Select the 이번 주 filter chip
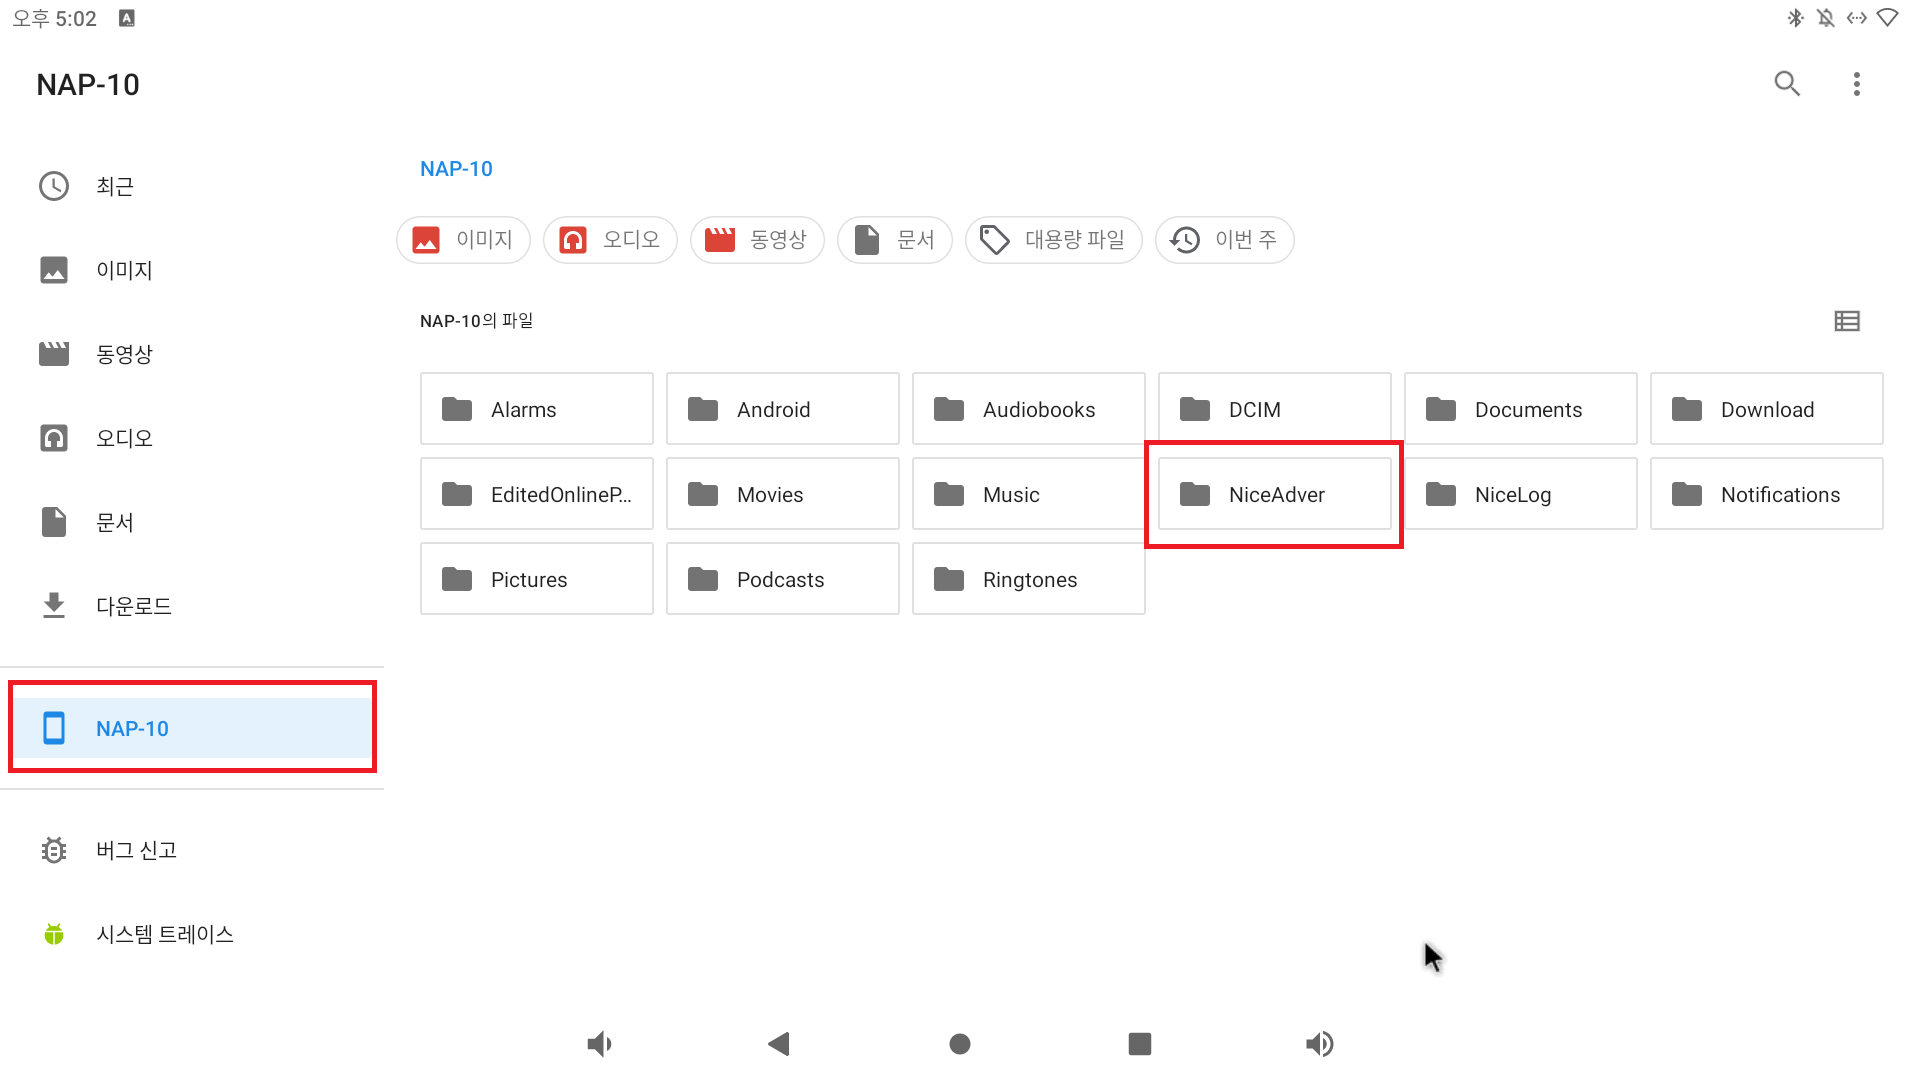 pyautogui.click(x=1224, y=240)
